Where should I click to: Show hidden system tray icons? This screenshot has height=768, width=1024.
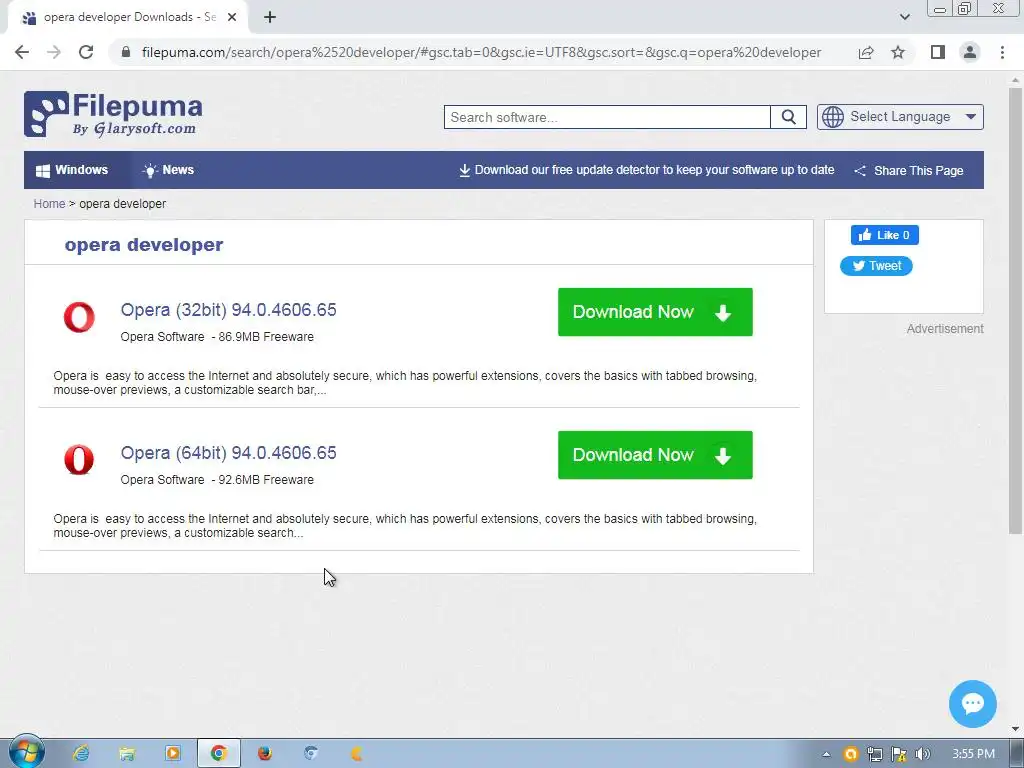[x=826, y=754]
